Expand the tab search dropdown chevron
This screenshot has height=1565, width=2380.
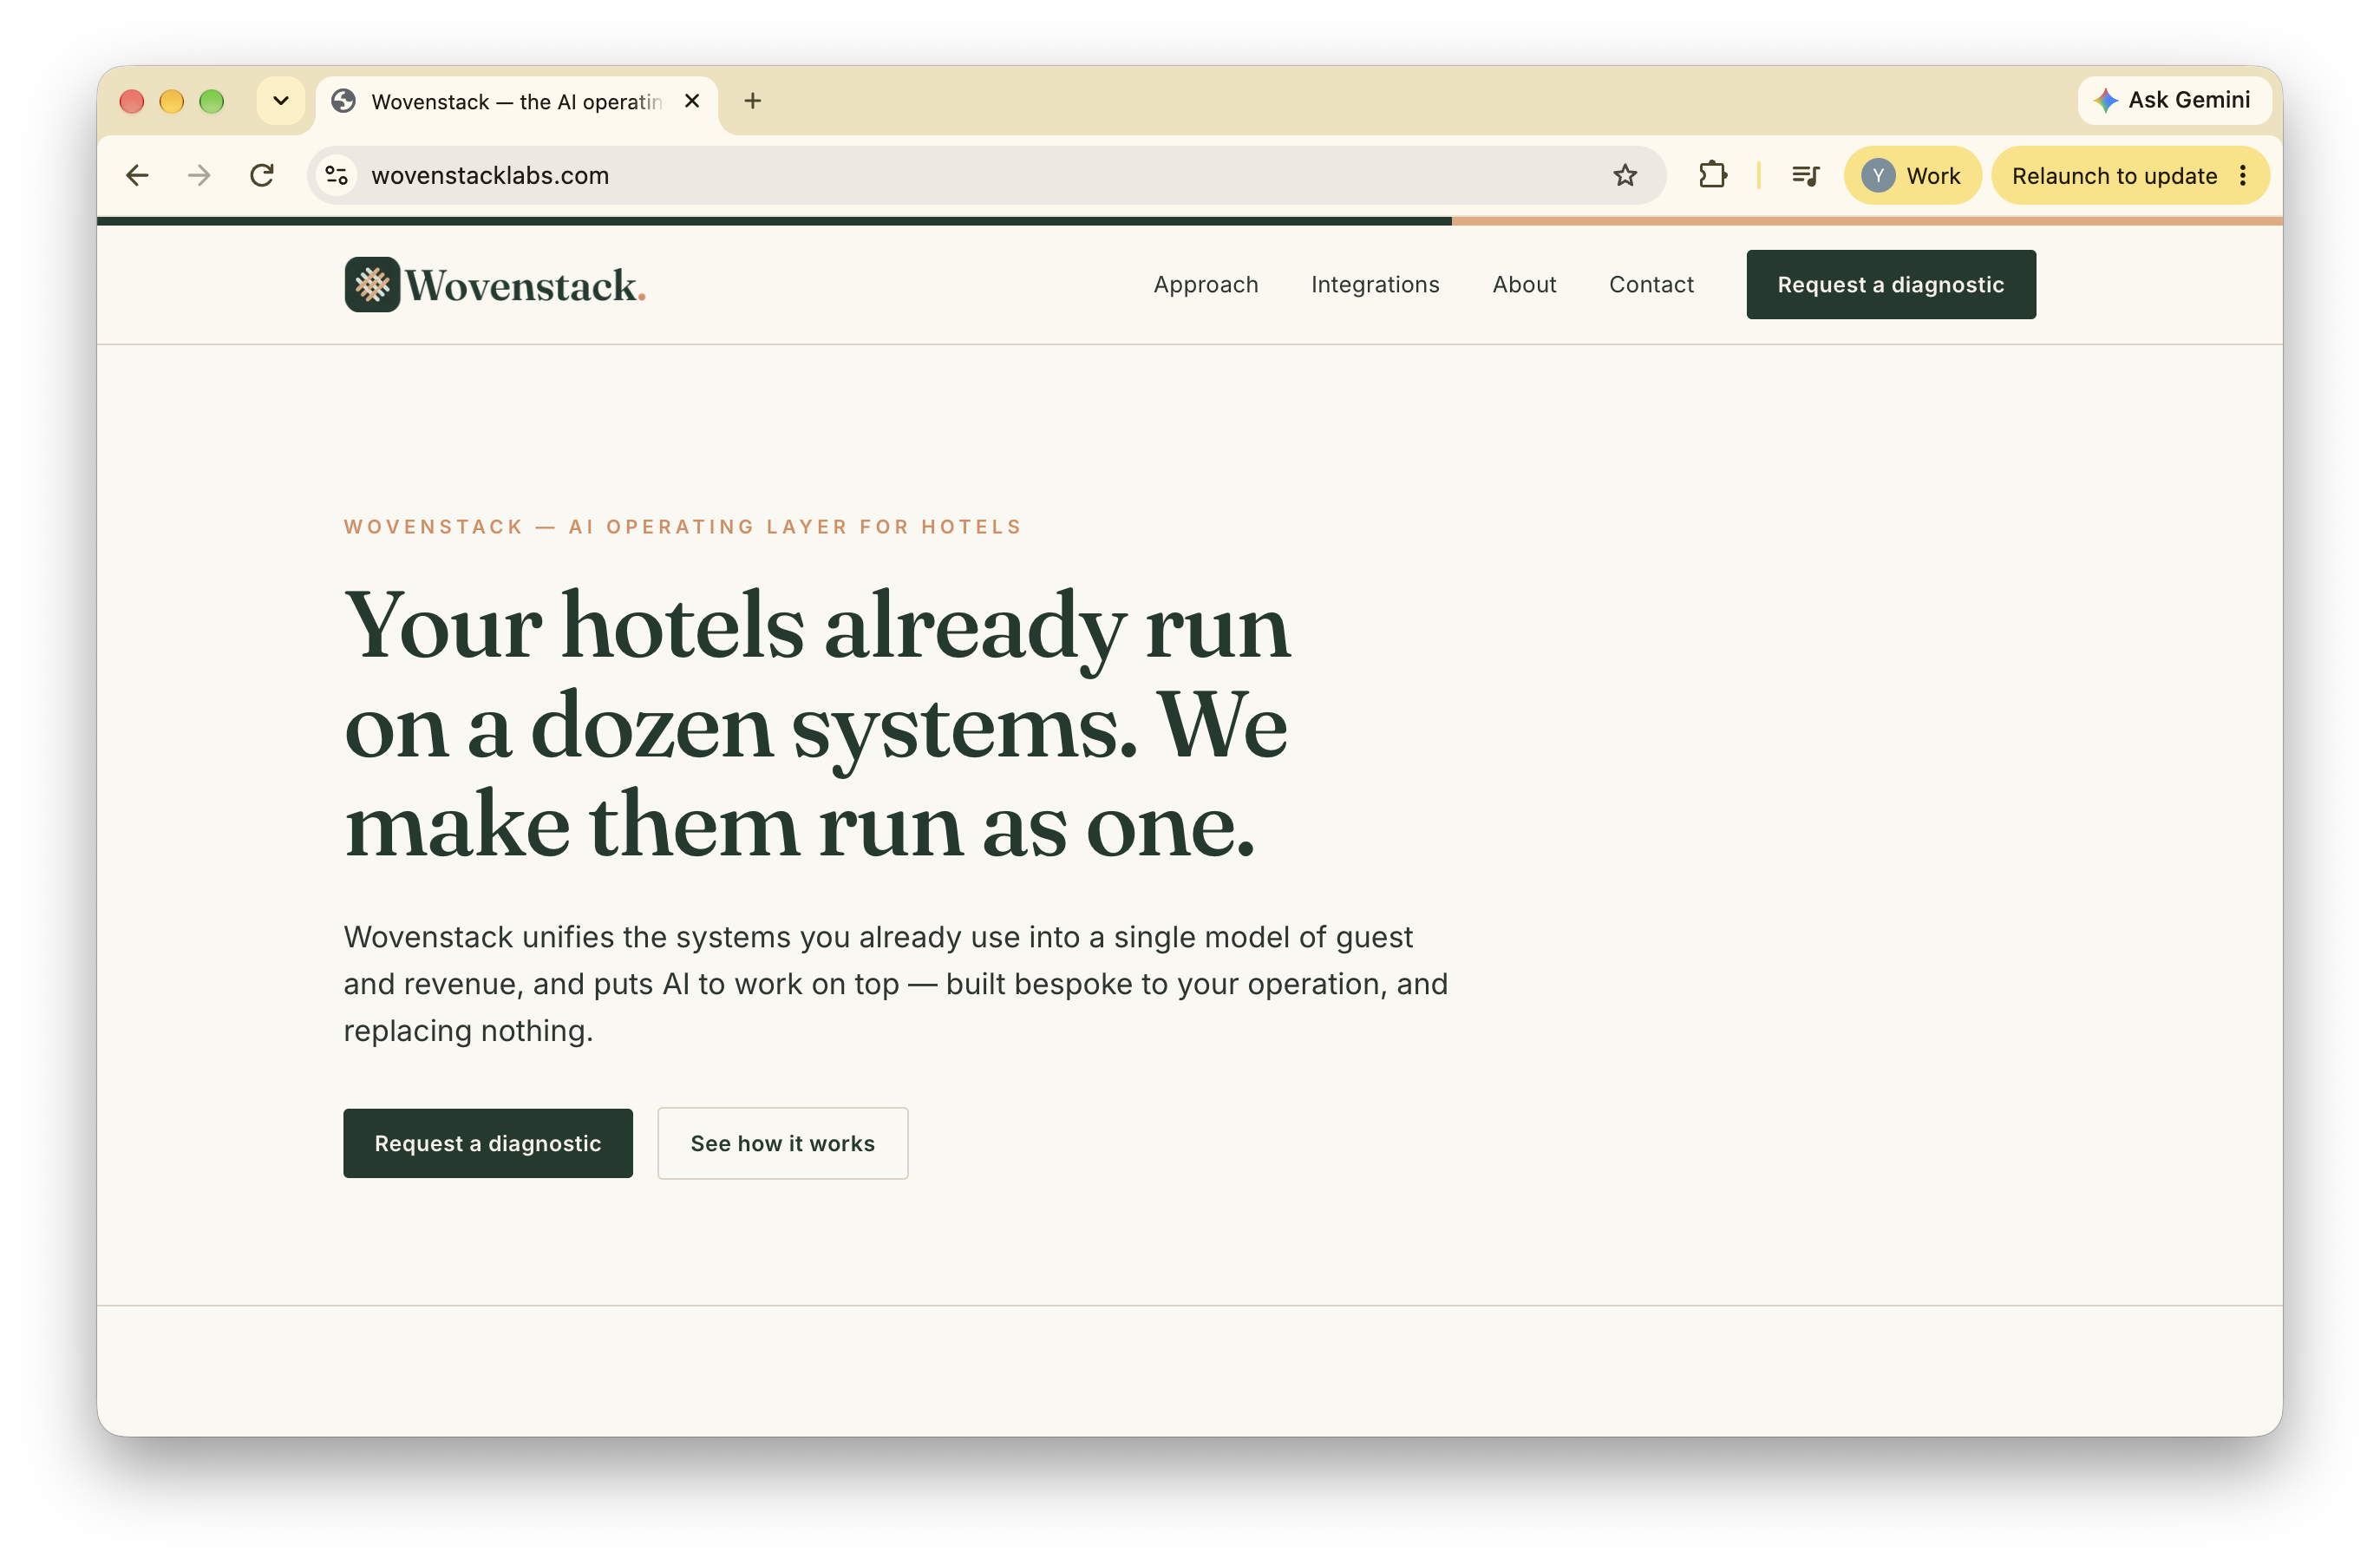click(281, 101)
